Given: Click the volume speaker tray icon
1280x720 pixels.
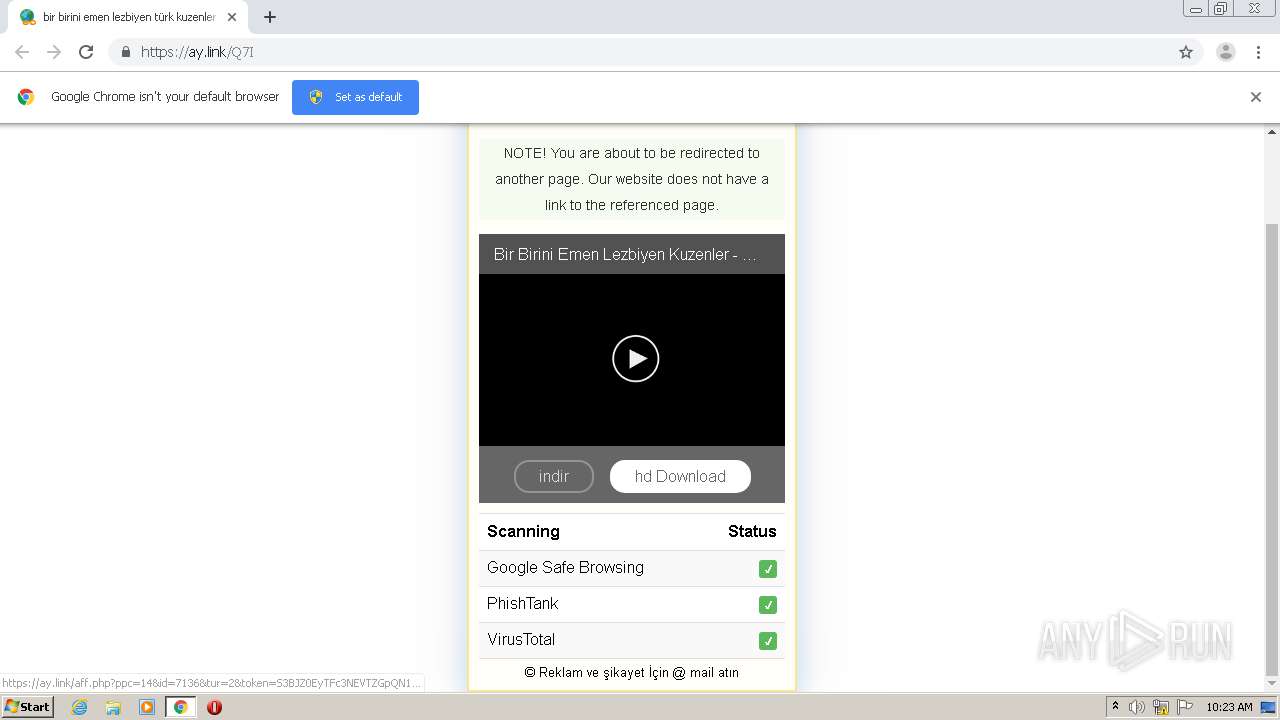Looking at the screenshot, I should pyautogui.click(x=1137, y=707).
